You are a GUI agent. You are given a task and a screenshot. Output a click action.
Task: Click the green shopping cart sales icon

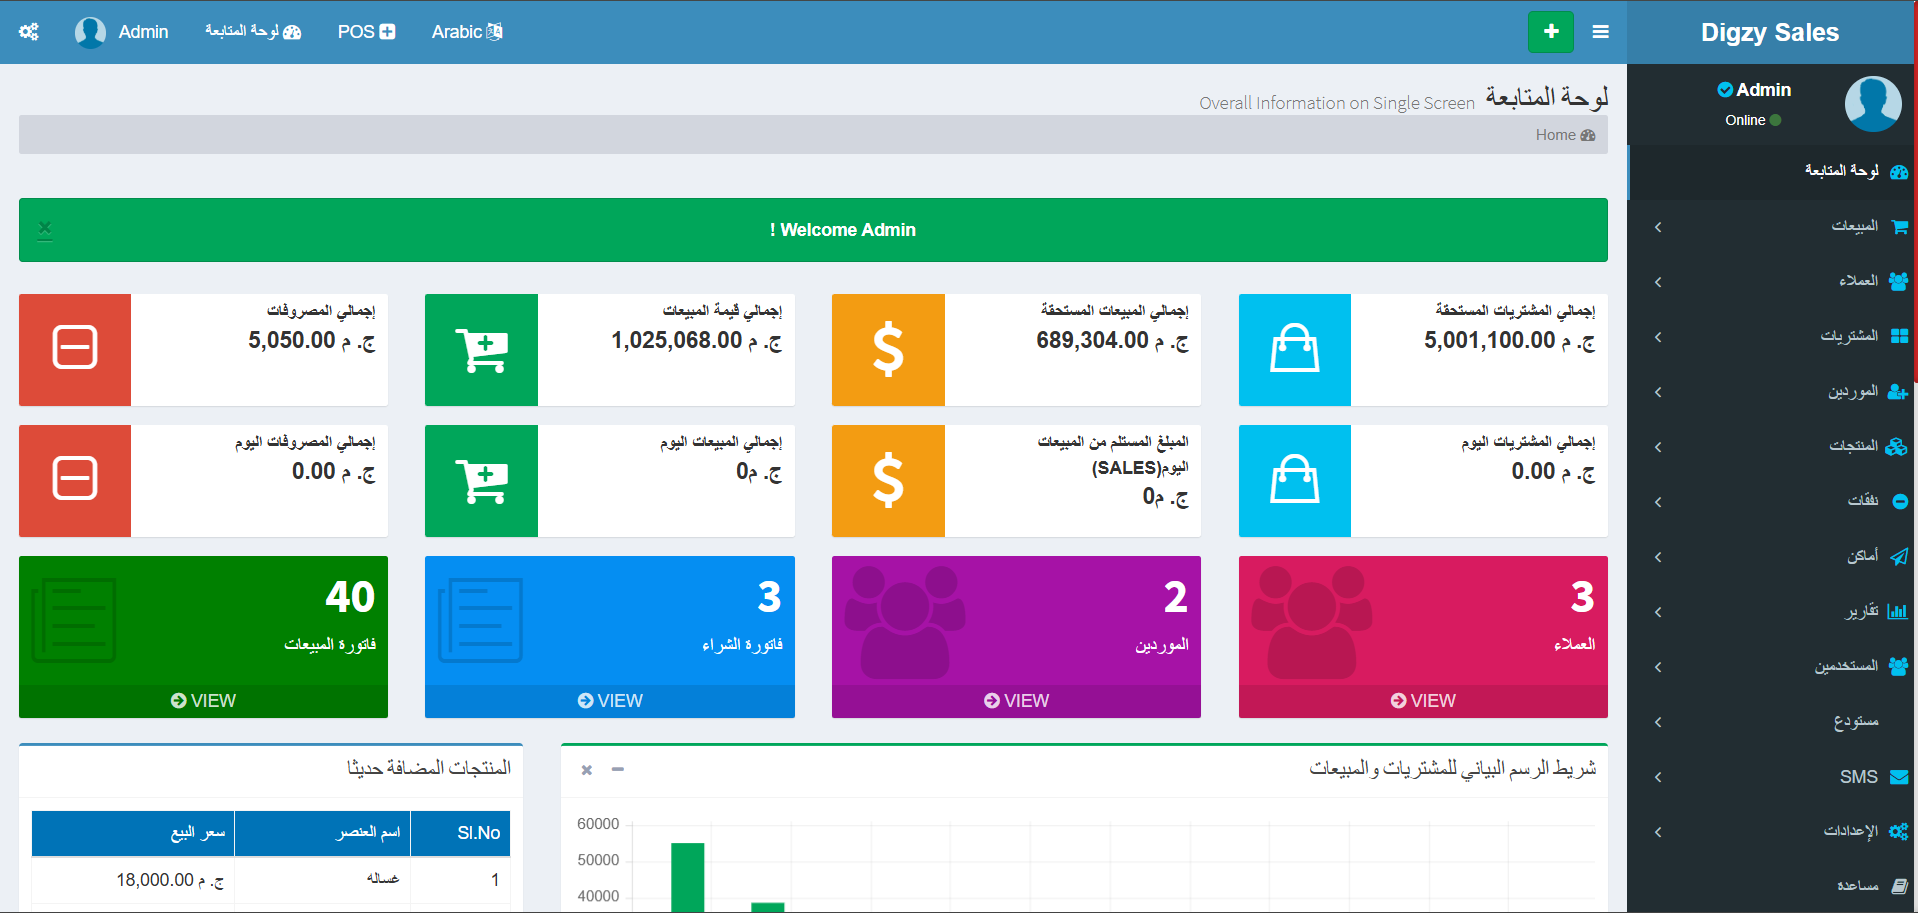coord(481,349)
